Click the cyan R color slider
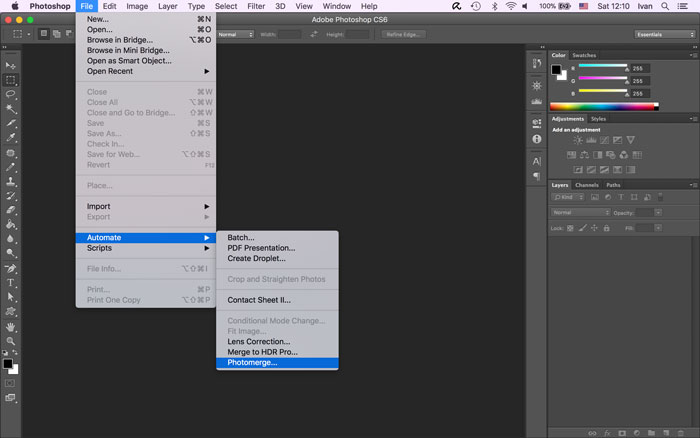Screen dimensions: 700x438 pyautogui.click(x=603, y=66)
